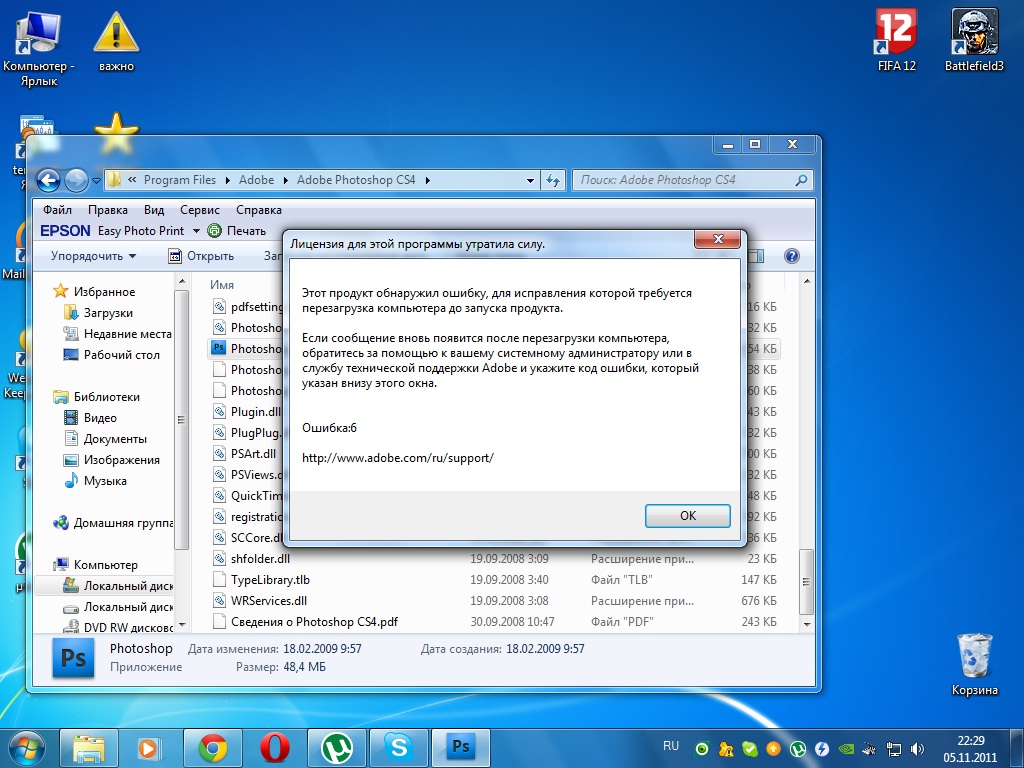Select the важно desktop icon
Image resolution: width=1024 pixels, height=768 pixels.
pyautogui.click(x=116, y=40)
